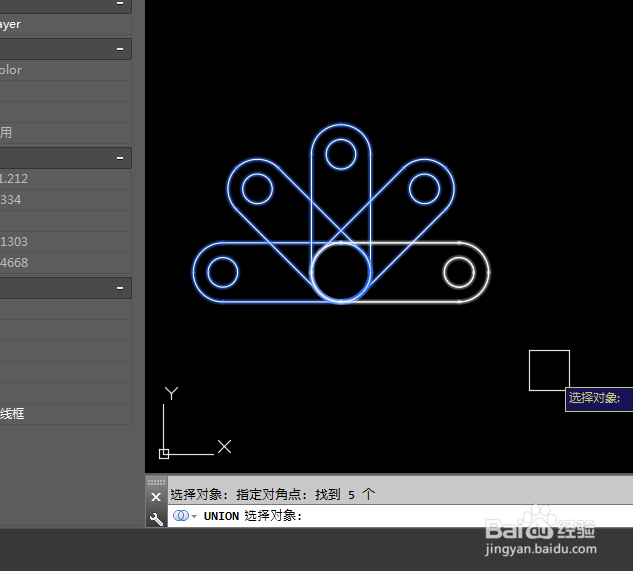Click the '4668' value row

[x=65, y=262]
